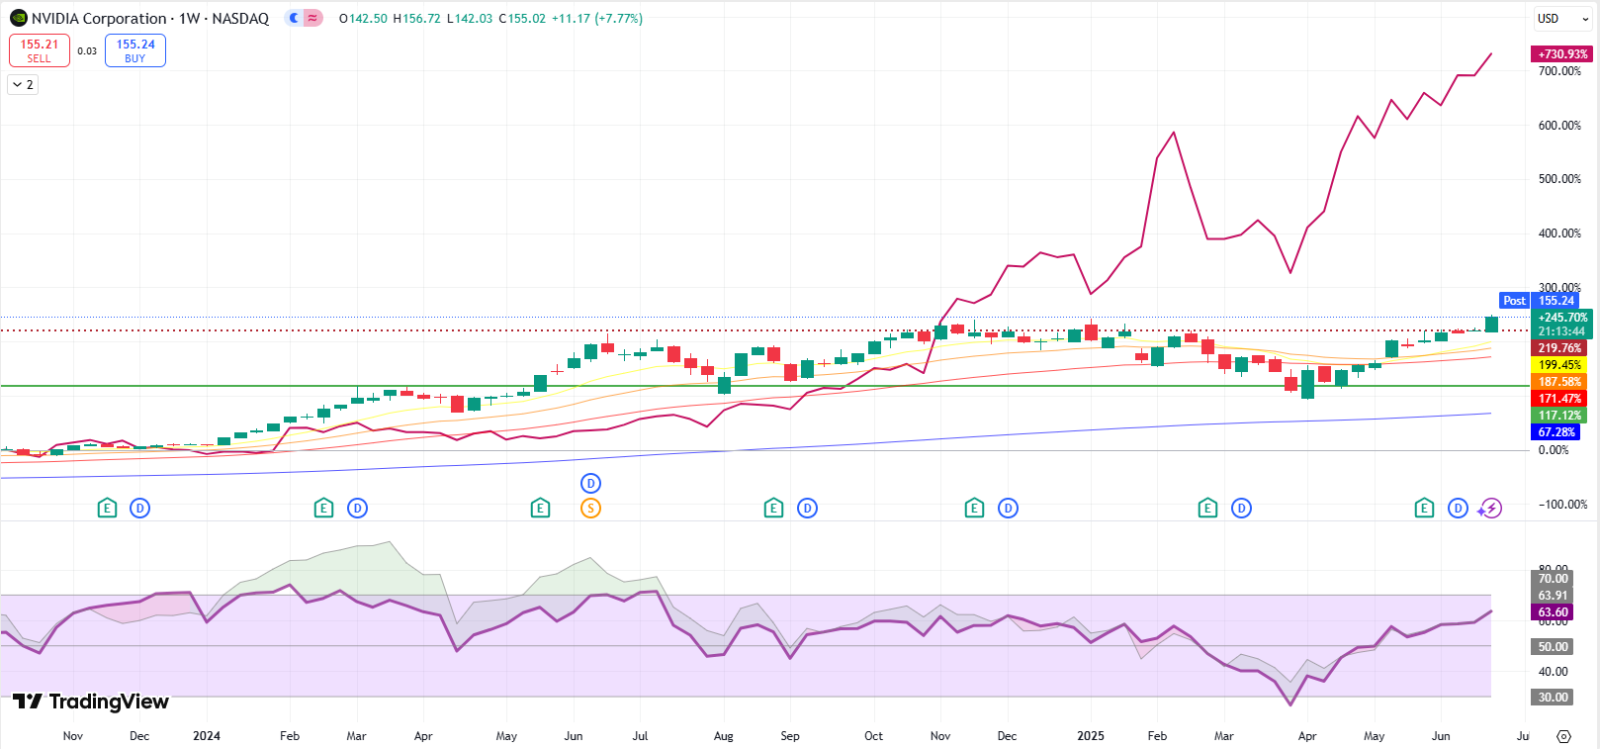Open chart settings hexagon icon by the time axis
Image resolution: width=1600 pixels, height=749 pixels.
tap(1564, 736)
